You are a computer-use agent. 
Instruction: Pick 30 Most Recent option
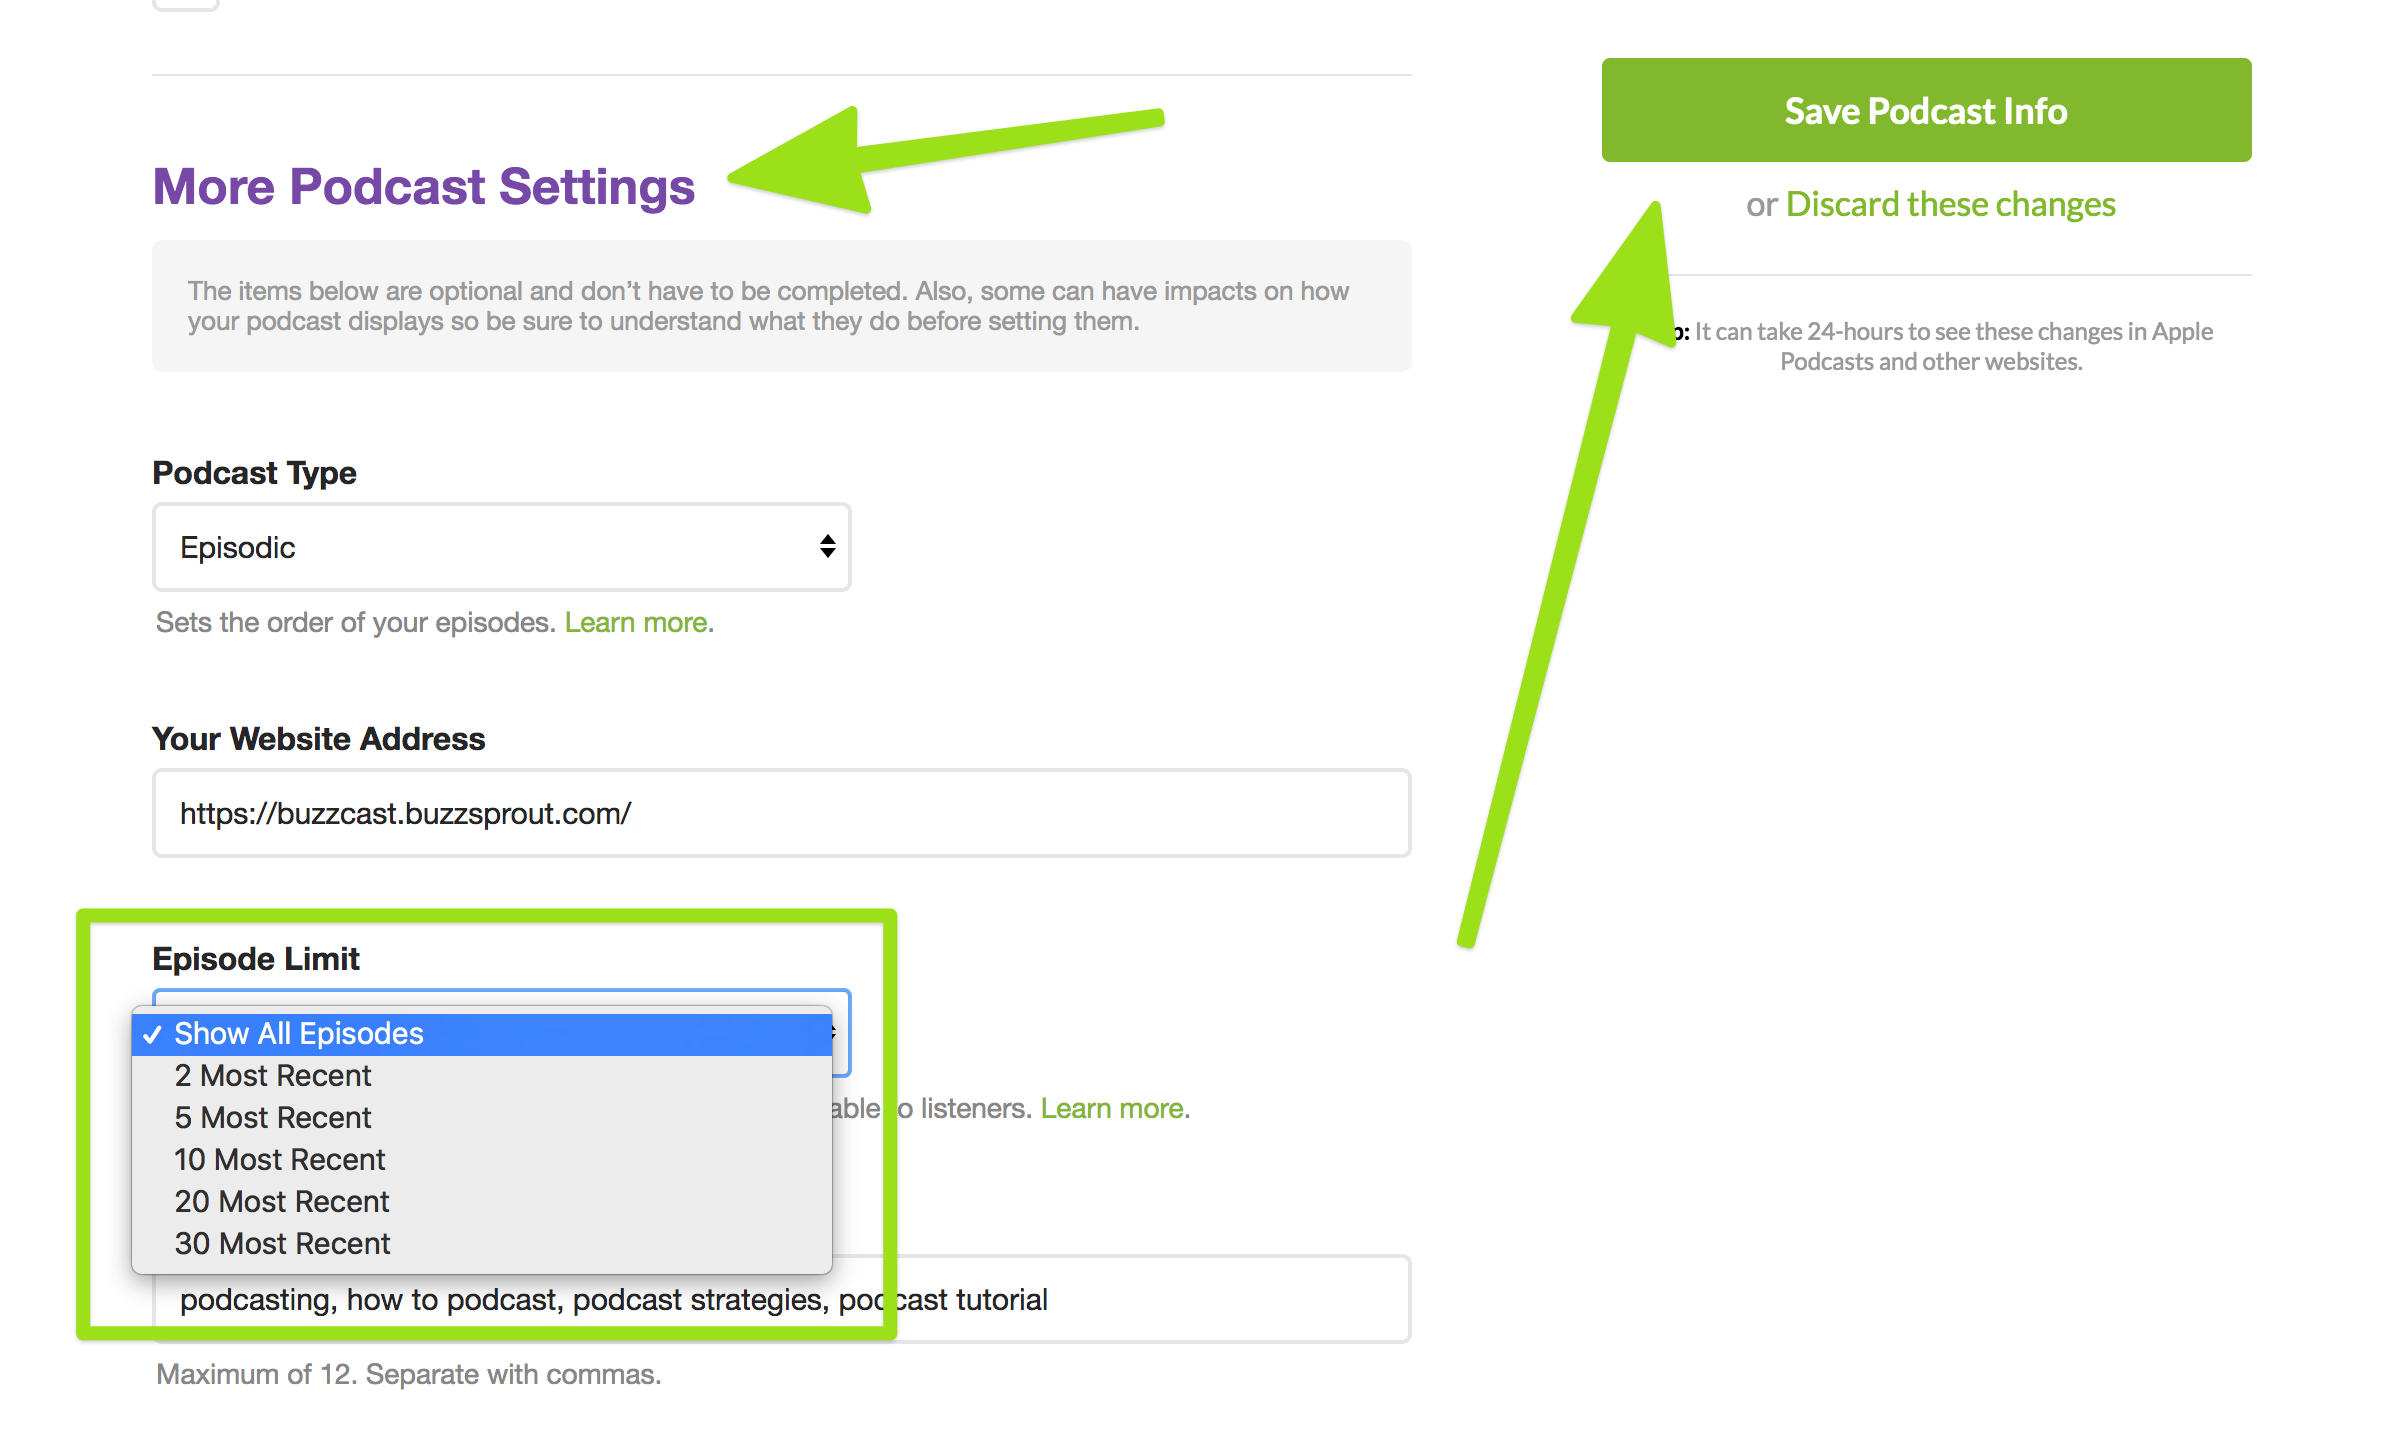coord(282,1244)
